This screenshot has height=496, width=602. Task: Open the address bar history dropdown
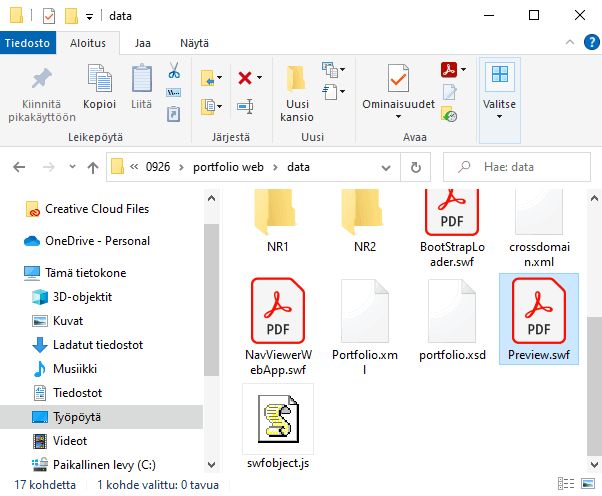386,167
